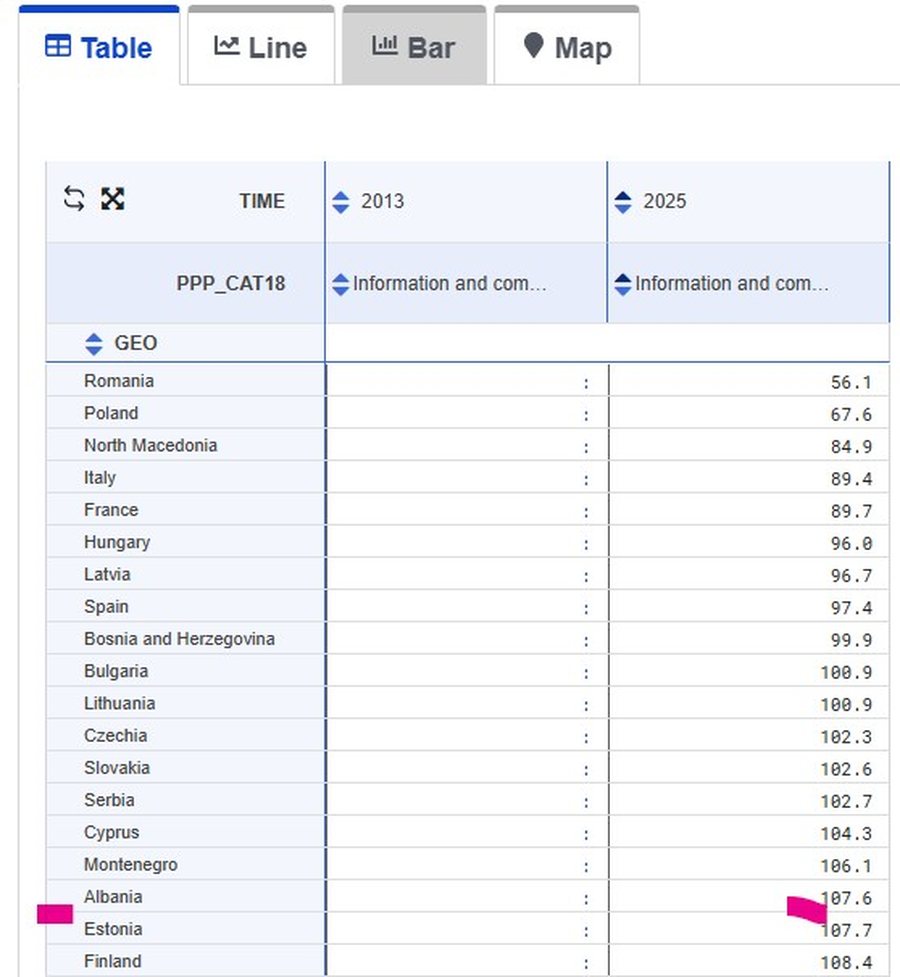Click Spain's 2025 value 97.4

click(851, 608)
